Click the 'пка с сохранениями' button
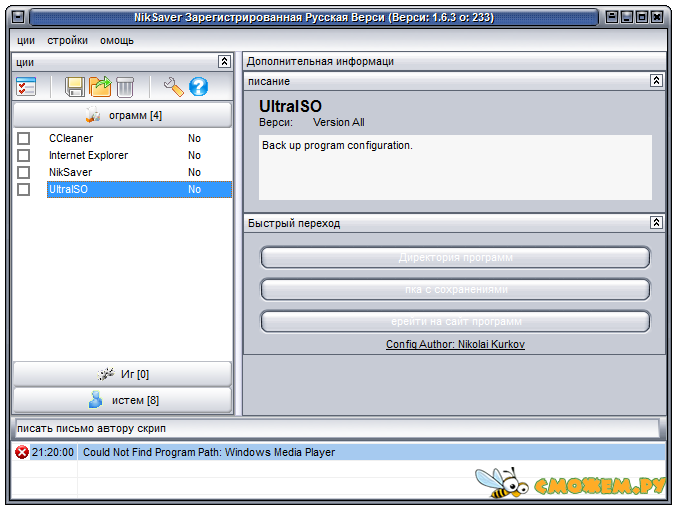Screen dimensions: 677x510 tap(455, 290)
